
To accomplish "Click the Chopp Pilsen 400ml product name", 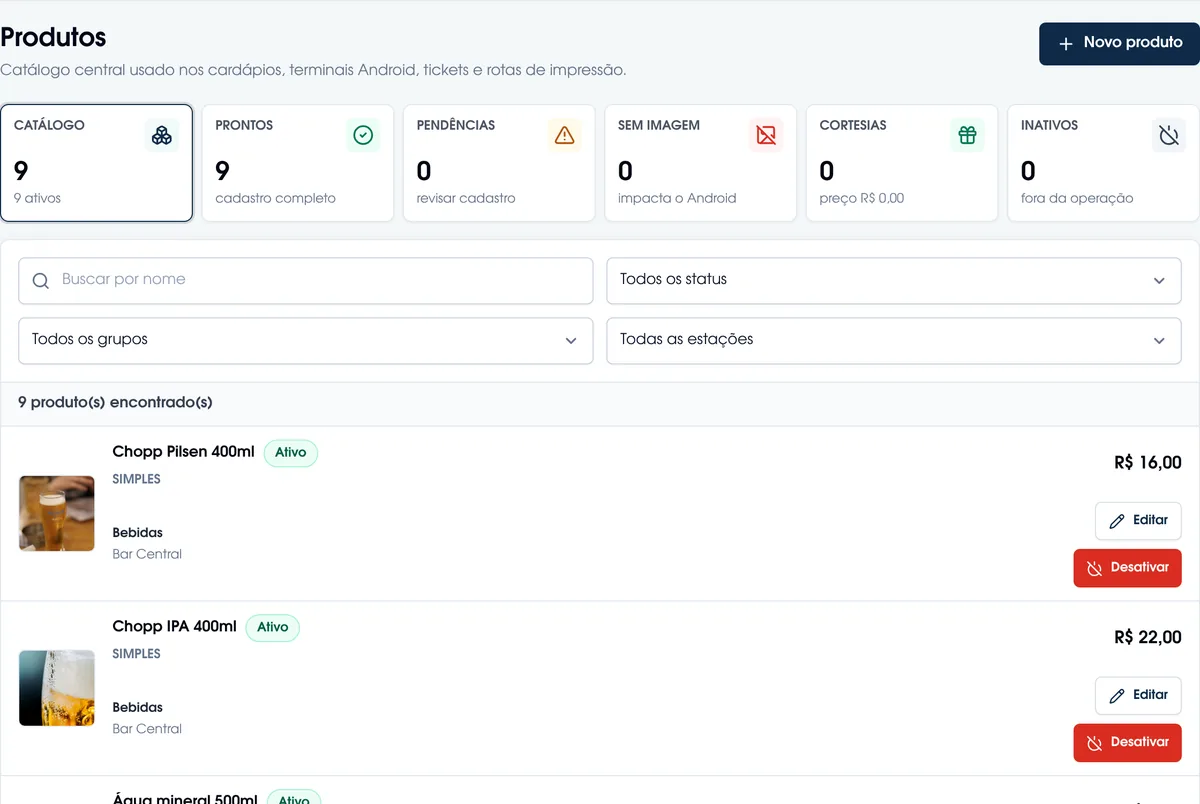I will point(184,452).
